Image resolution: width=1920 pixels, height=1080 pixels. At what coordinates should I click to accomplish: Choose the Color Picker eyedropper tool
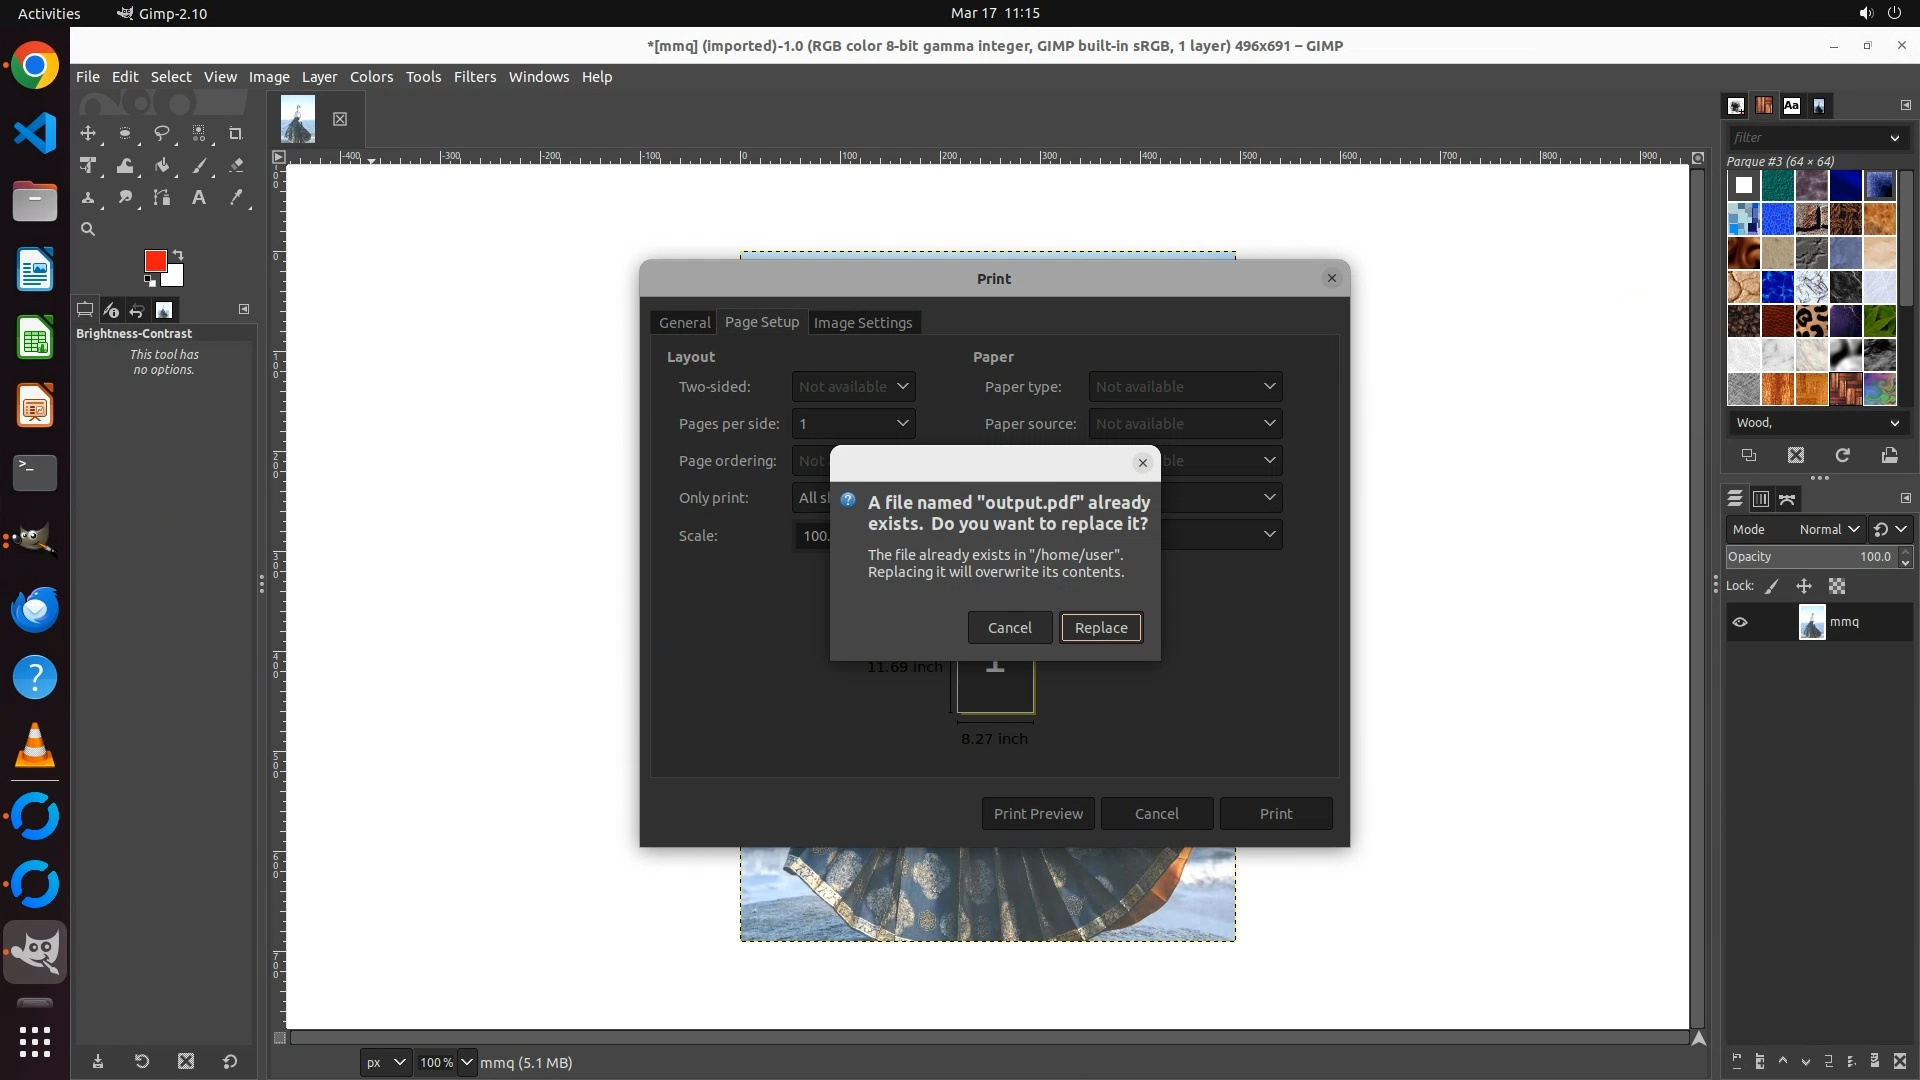click(236, 198)
